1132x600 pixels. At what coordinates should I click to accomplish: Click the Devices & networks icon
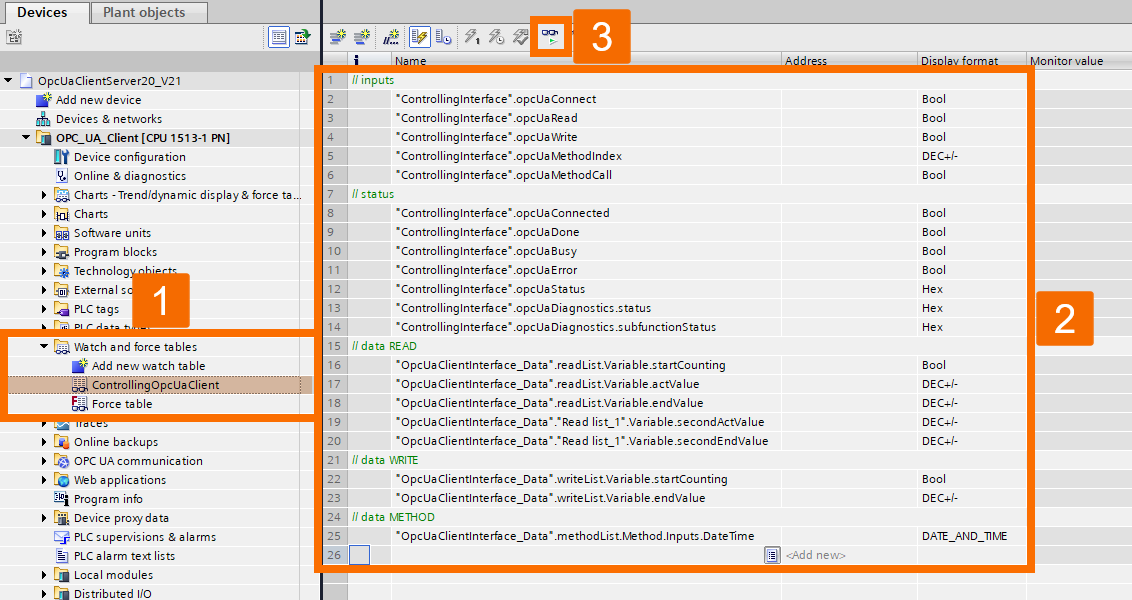[x=44, y=118]
